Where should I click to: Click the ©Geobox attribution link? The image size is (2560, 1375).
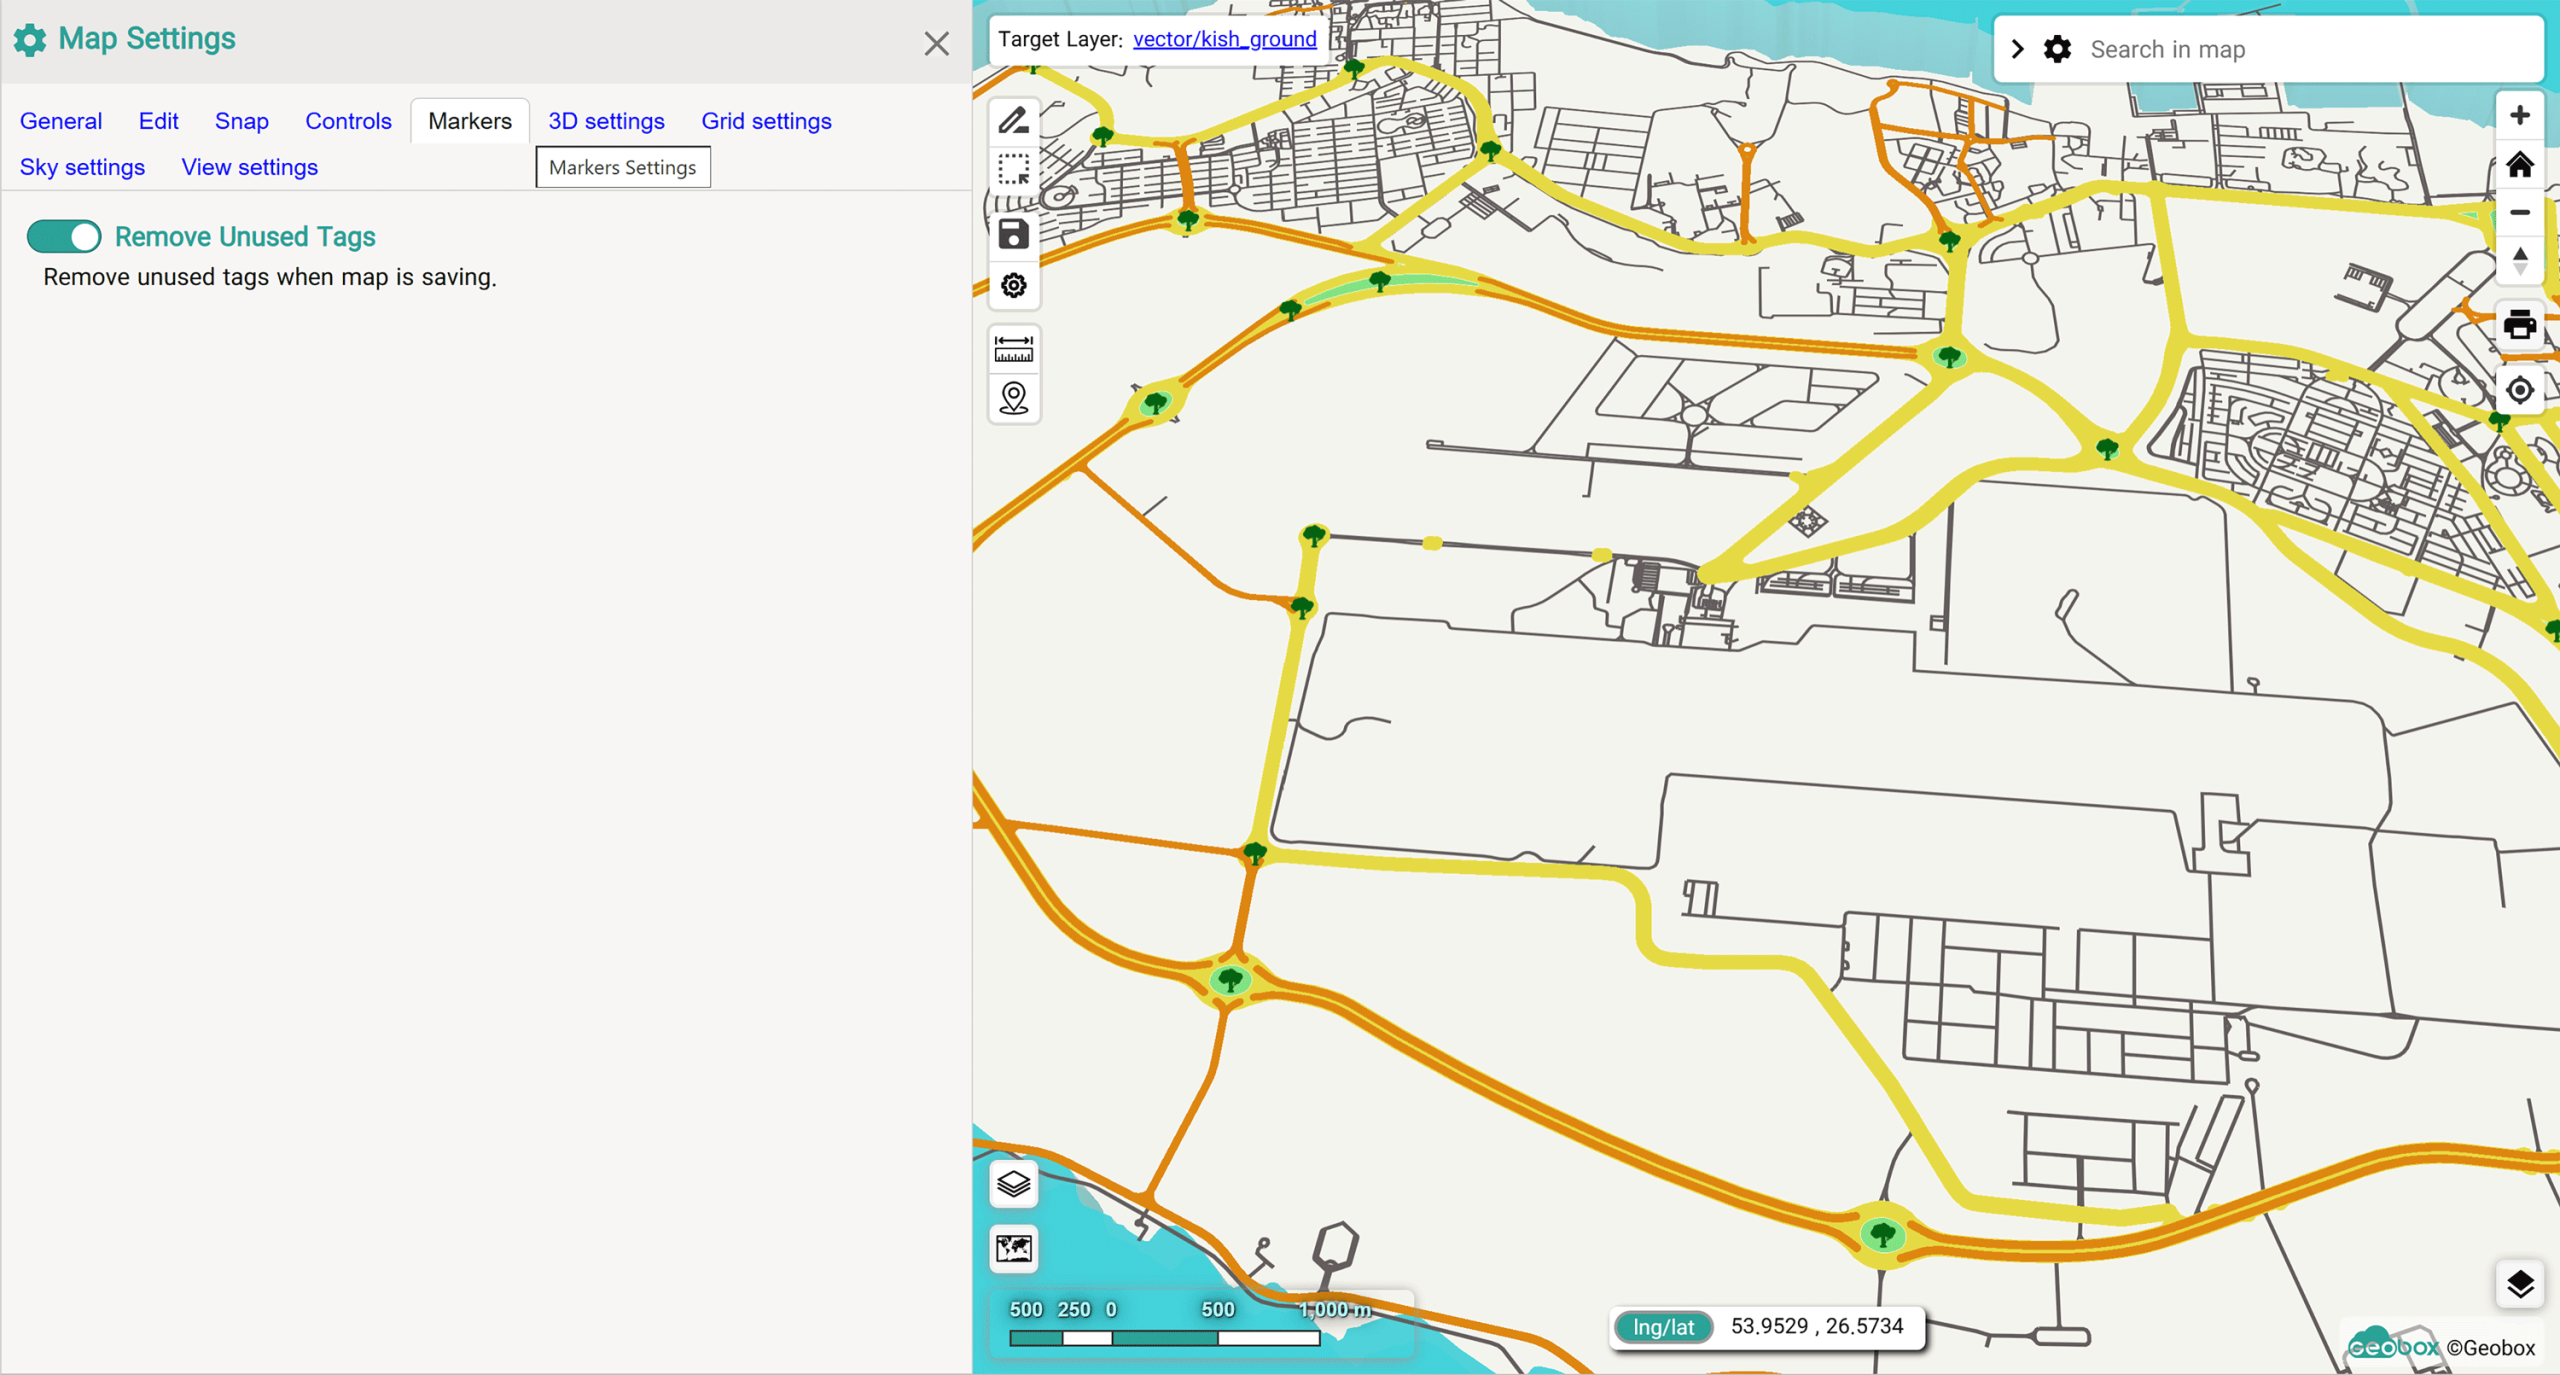[2490, 1348]
